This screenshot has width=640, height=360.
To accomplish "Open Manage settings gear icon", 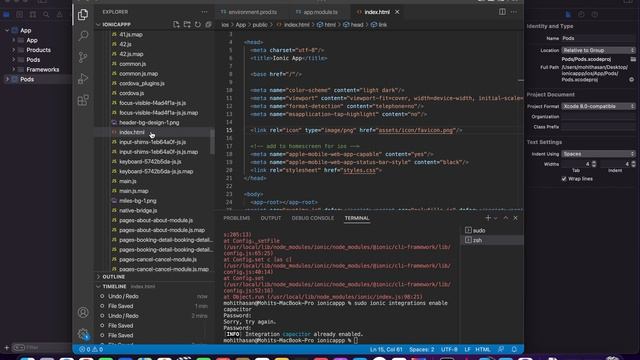I will tap(83, 334).
